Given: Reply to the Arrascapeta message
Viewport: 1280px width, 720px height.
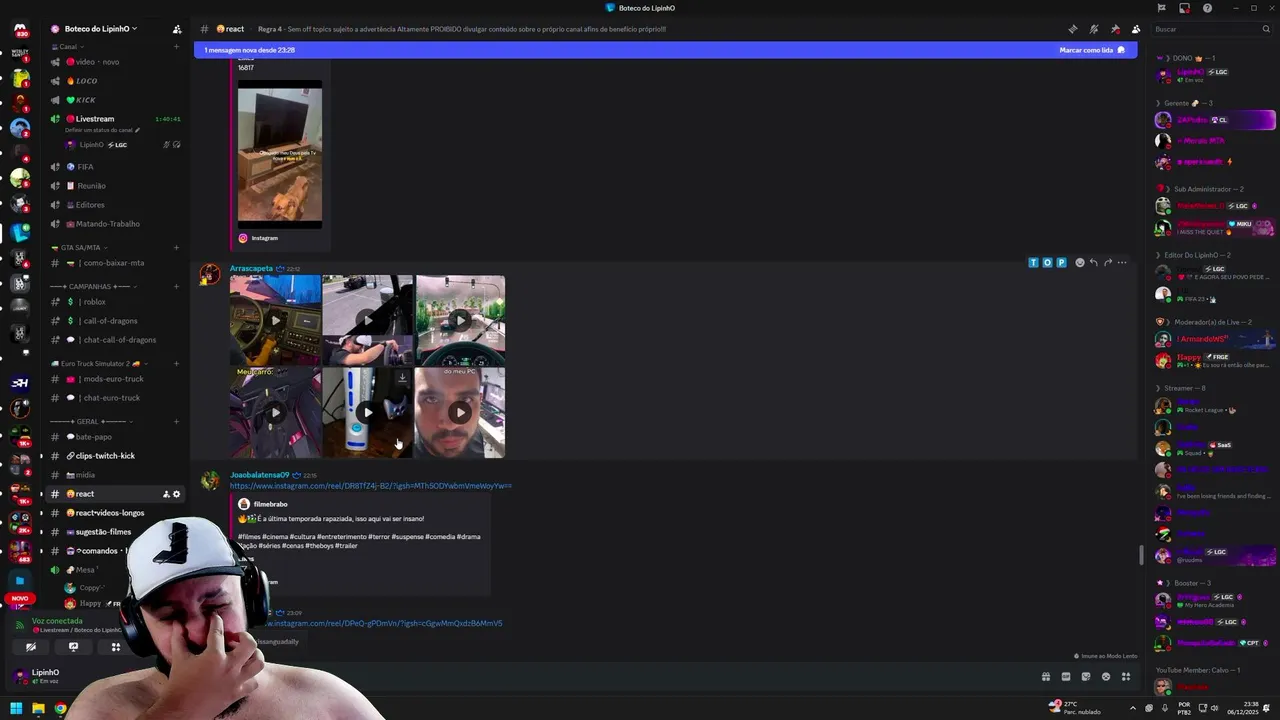Looking at the screenshot, I should tap(1093, 263).
